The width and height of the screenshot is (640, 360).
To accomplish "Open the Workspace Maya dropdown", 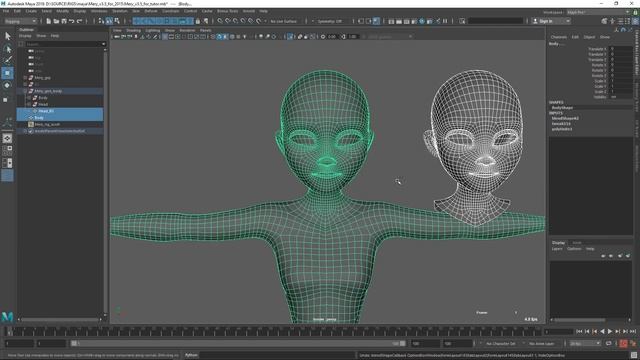I will (x=599, y=12).
